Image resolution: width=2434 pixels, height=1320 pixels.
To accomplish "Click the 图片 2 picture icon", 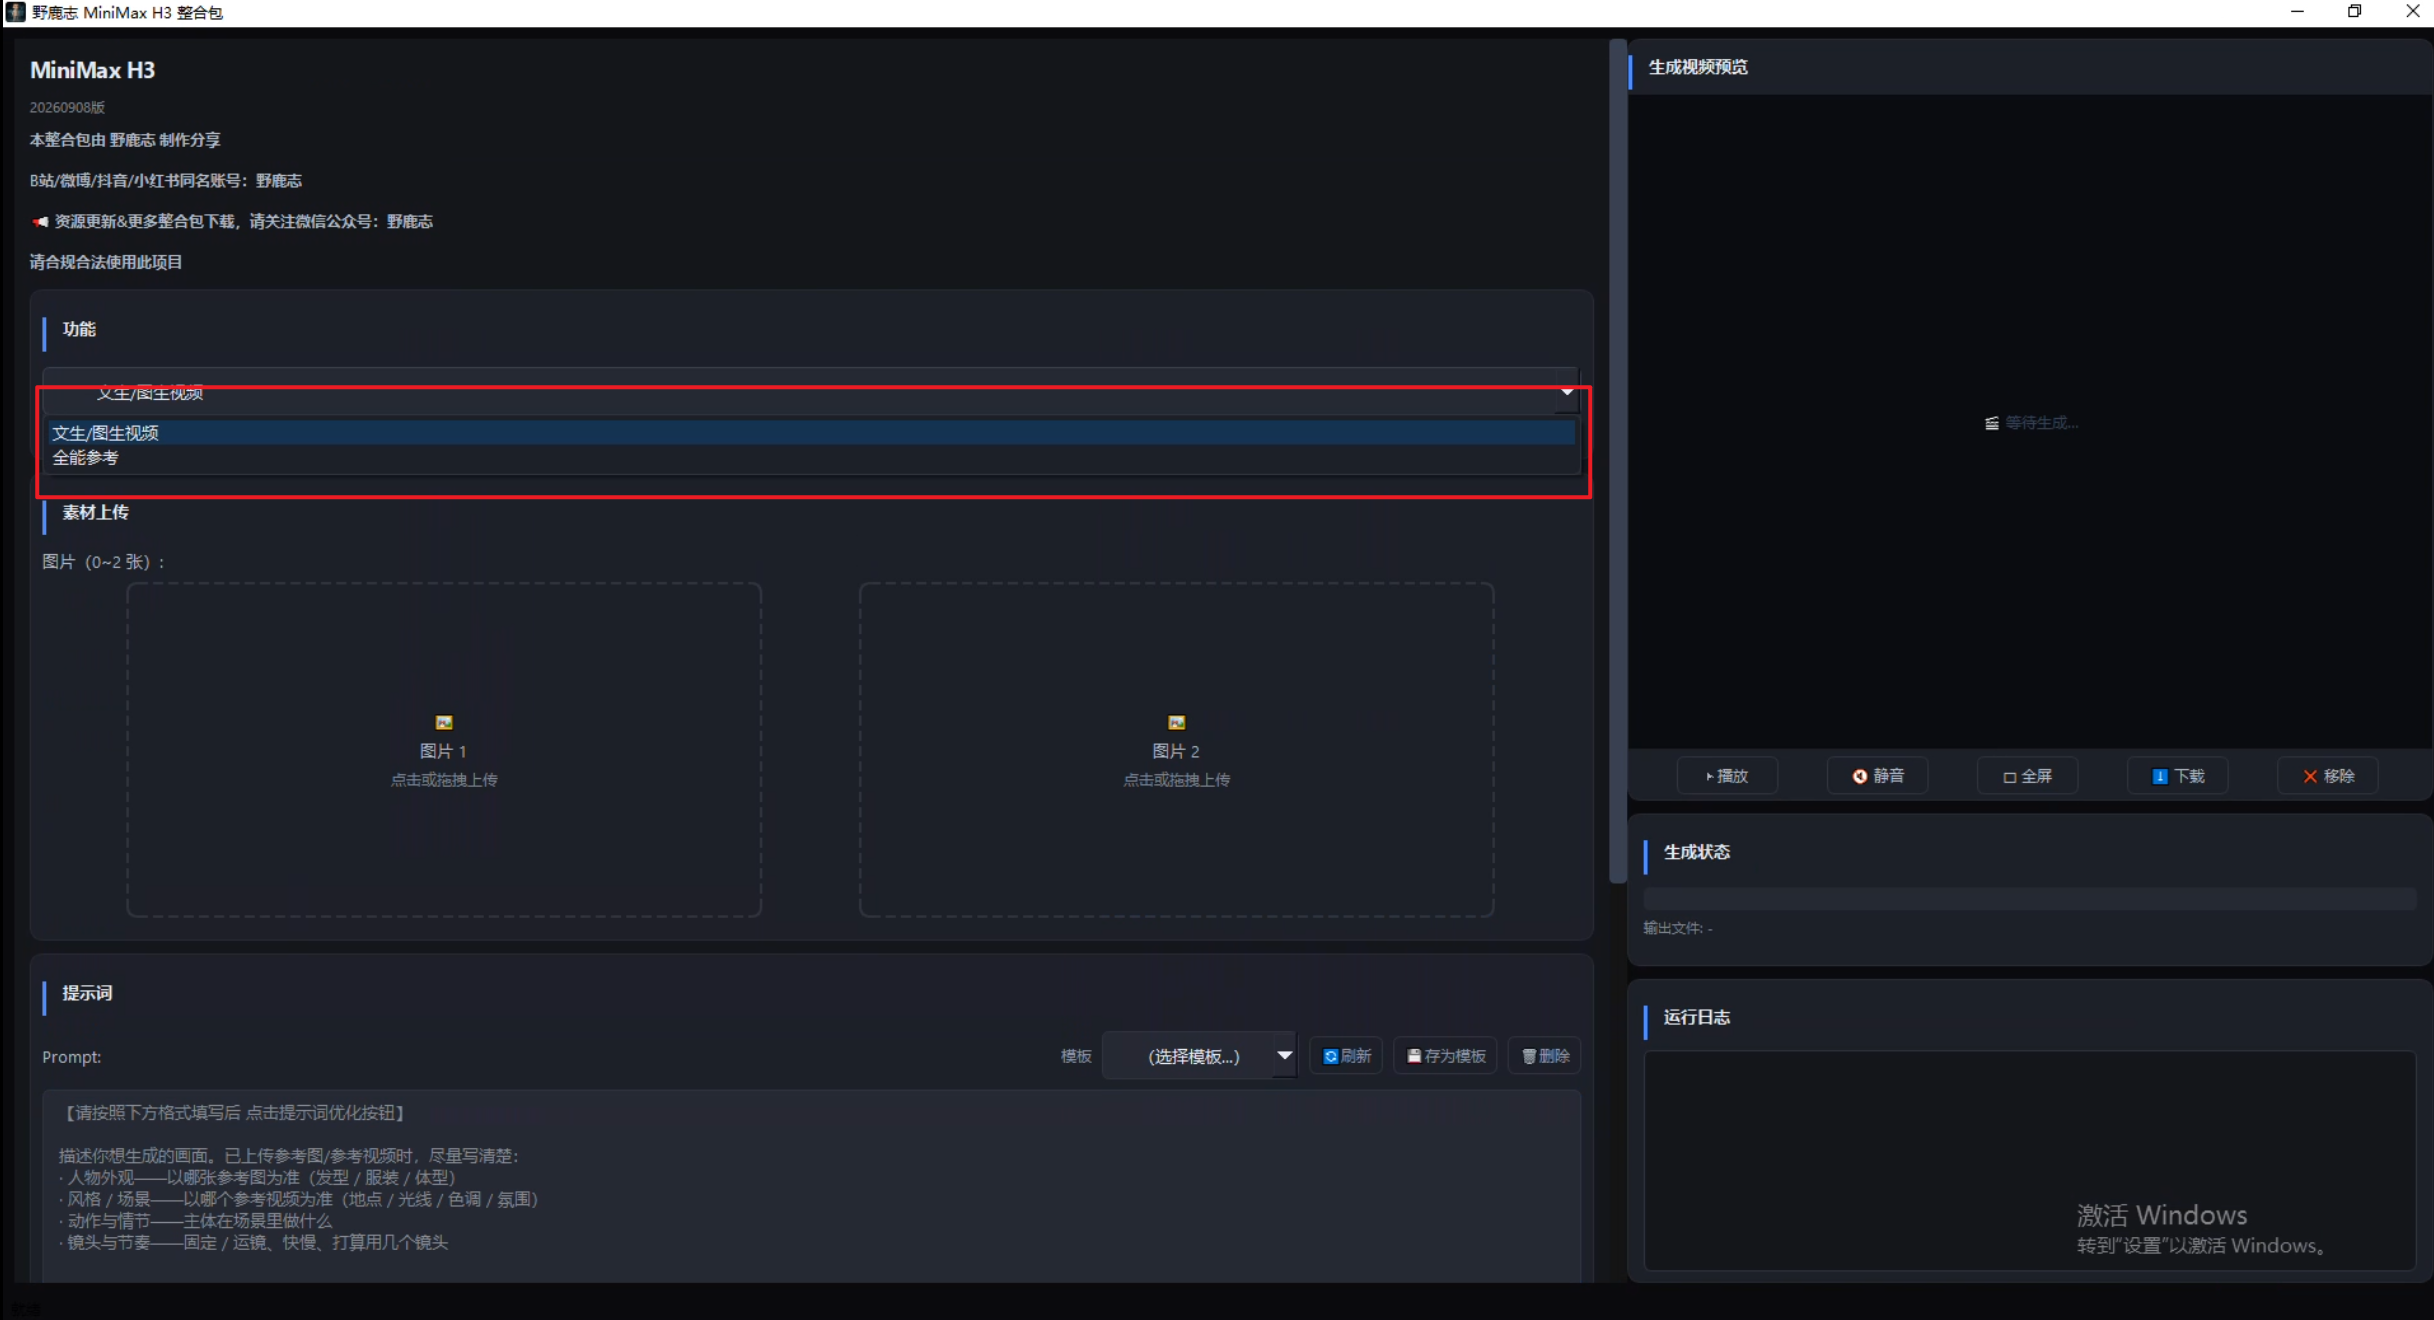I will 1177,722.
